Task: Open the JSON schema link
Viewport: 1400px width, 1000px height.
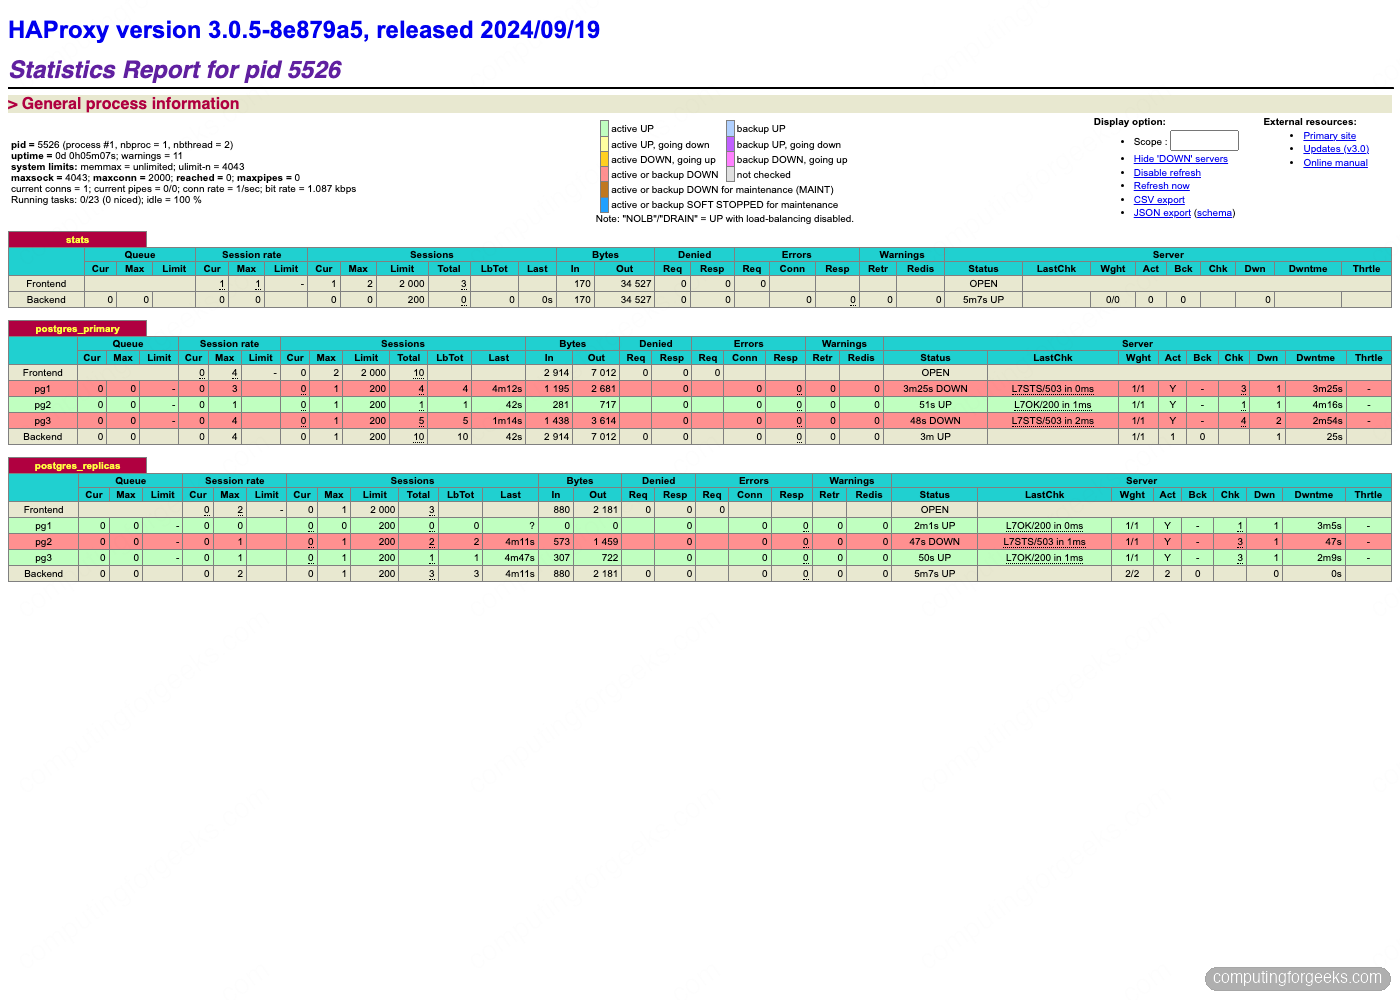Action: pyautogui.click(x=1214, y=213)
